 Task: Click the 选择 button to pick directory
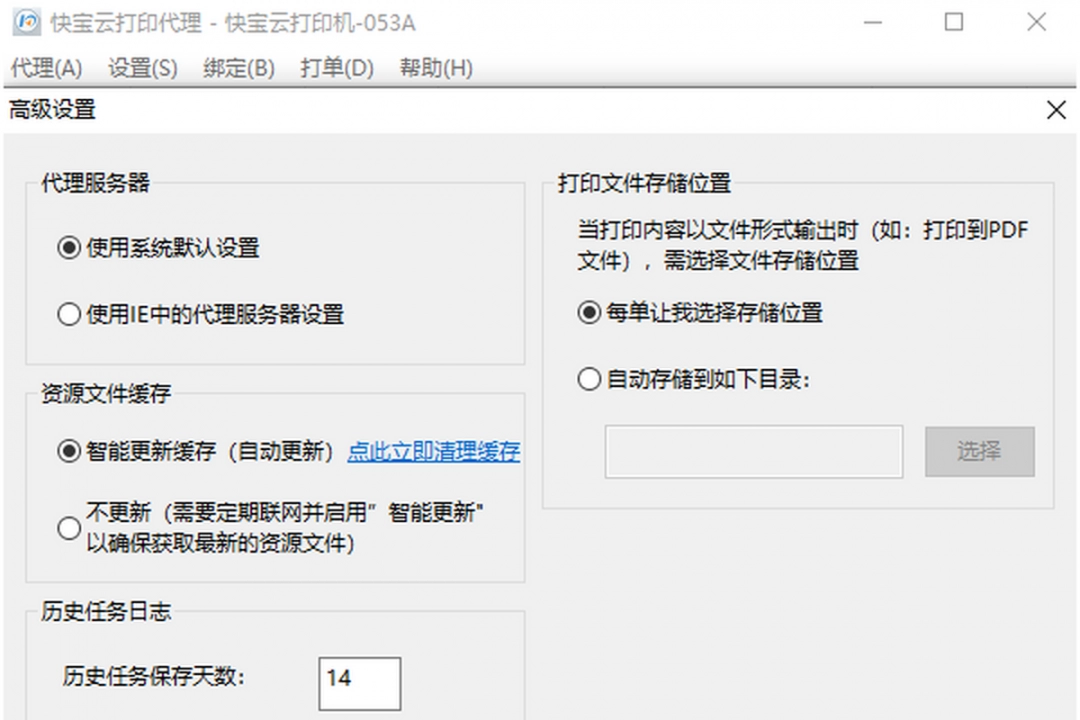[x=980, y=452]
